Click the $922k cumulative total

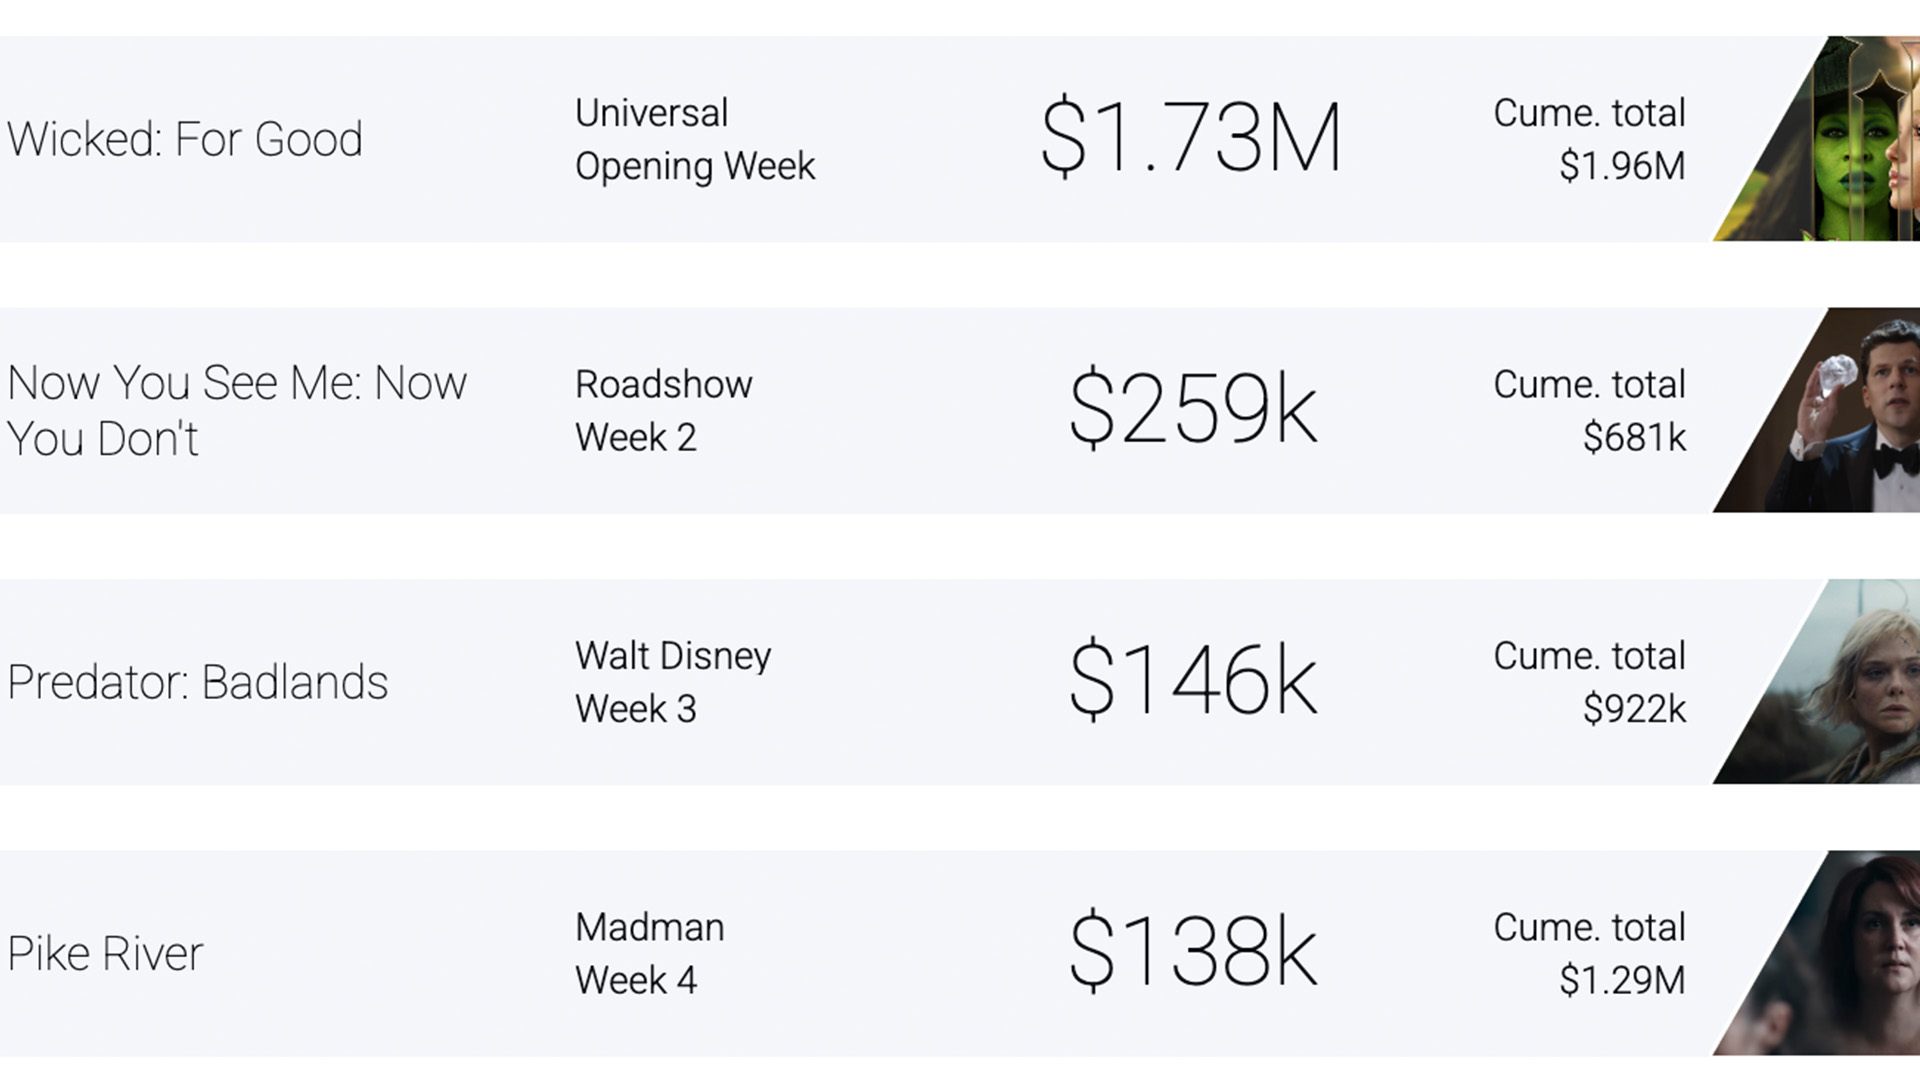pyautogui.click(x=1634, y=709)
